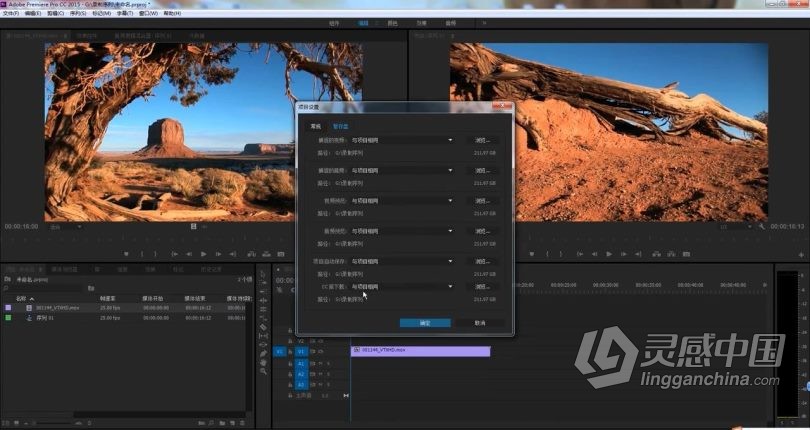The height and width of the screenshot is (430, 810).
Task: Export frame from the Source monitor
Action: (x=281, y=254)
